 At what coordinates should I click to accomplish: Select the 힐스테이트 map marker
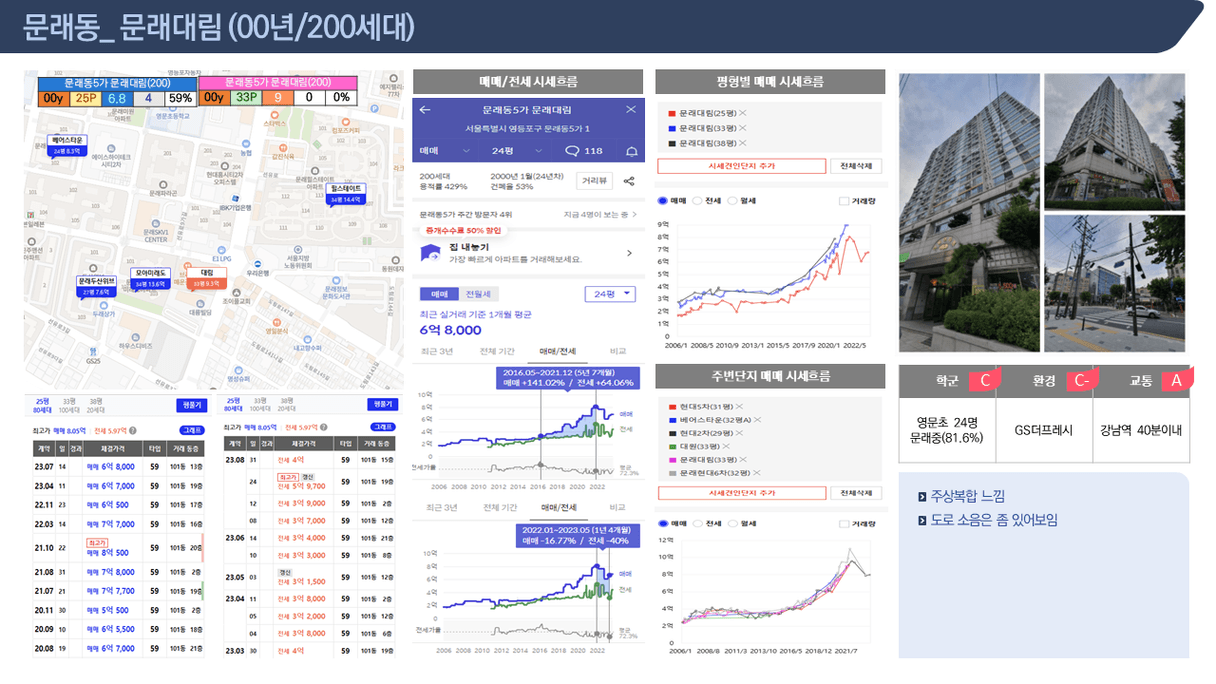coord(345,193)
